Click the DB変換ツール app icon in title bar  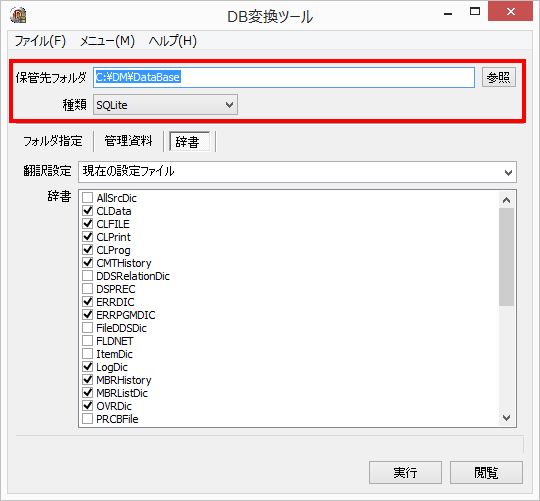tap(18, 15)
